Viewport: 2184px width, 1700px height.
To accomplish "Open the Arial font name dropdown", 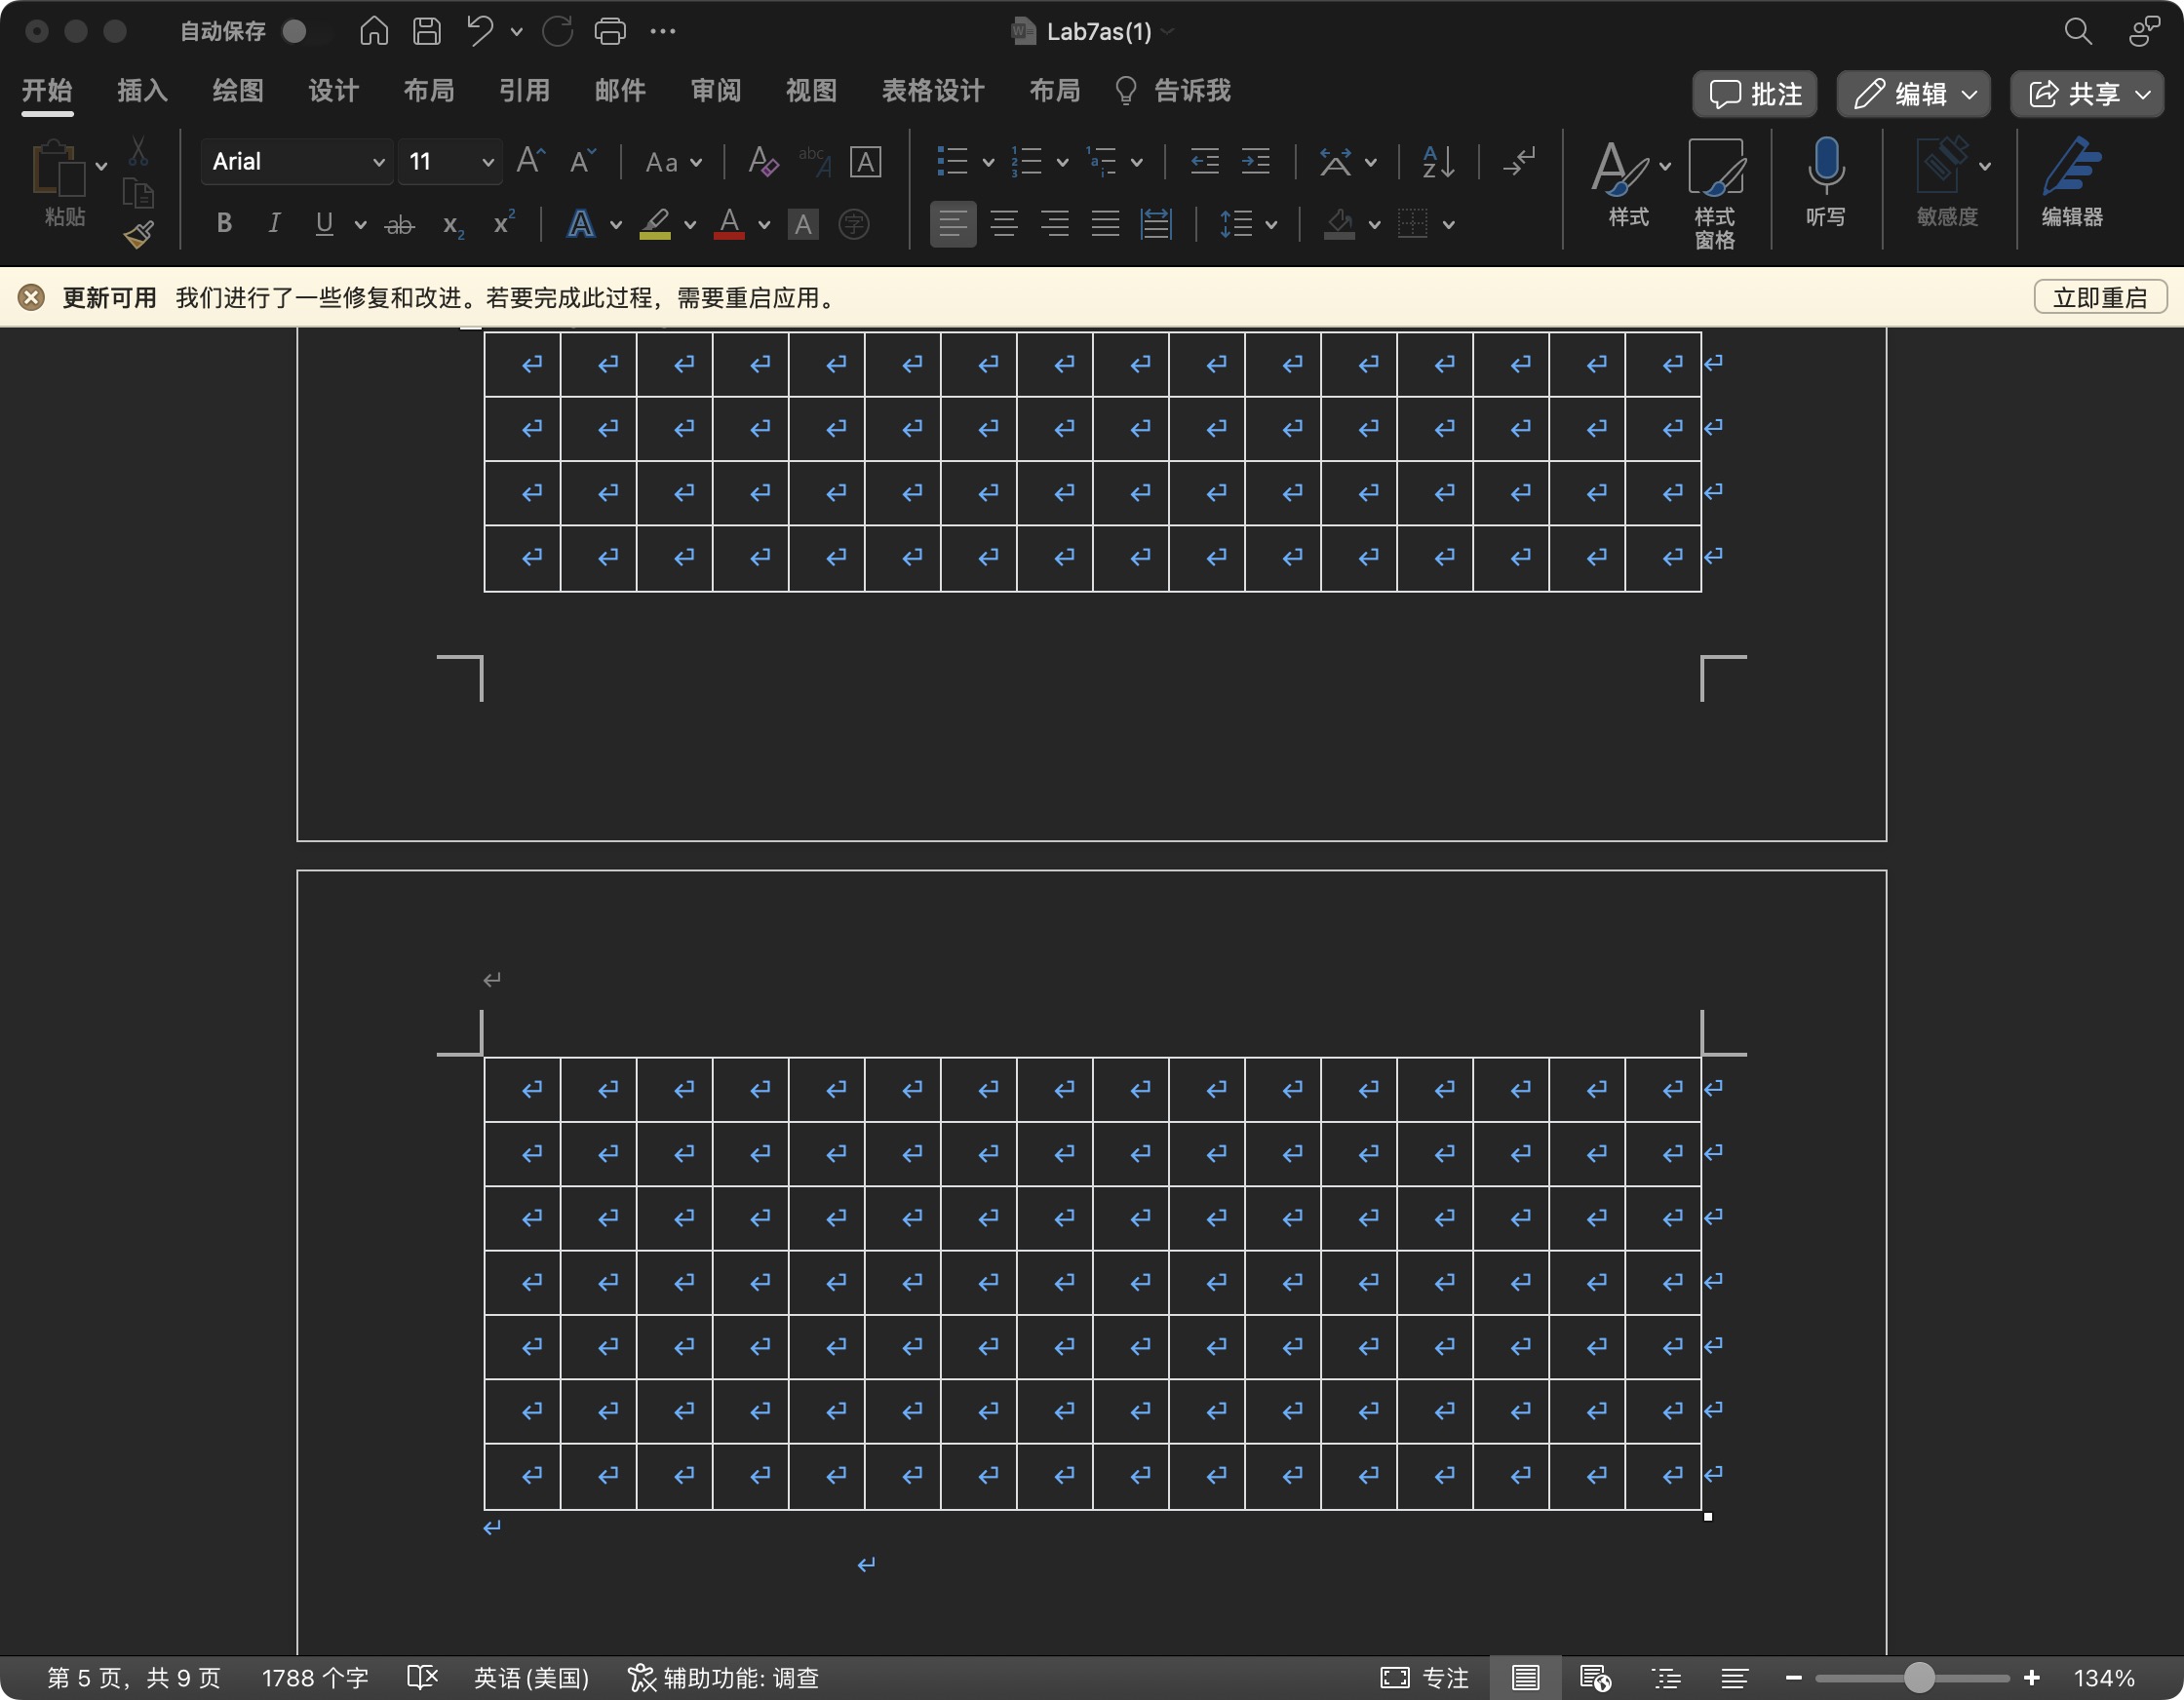I will pos(378,162).
